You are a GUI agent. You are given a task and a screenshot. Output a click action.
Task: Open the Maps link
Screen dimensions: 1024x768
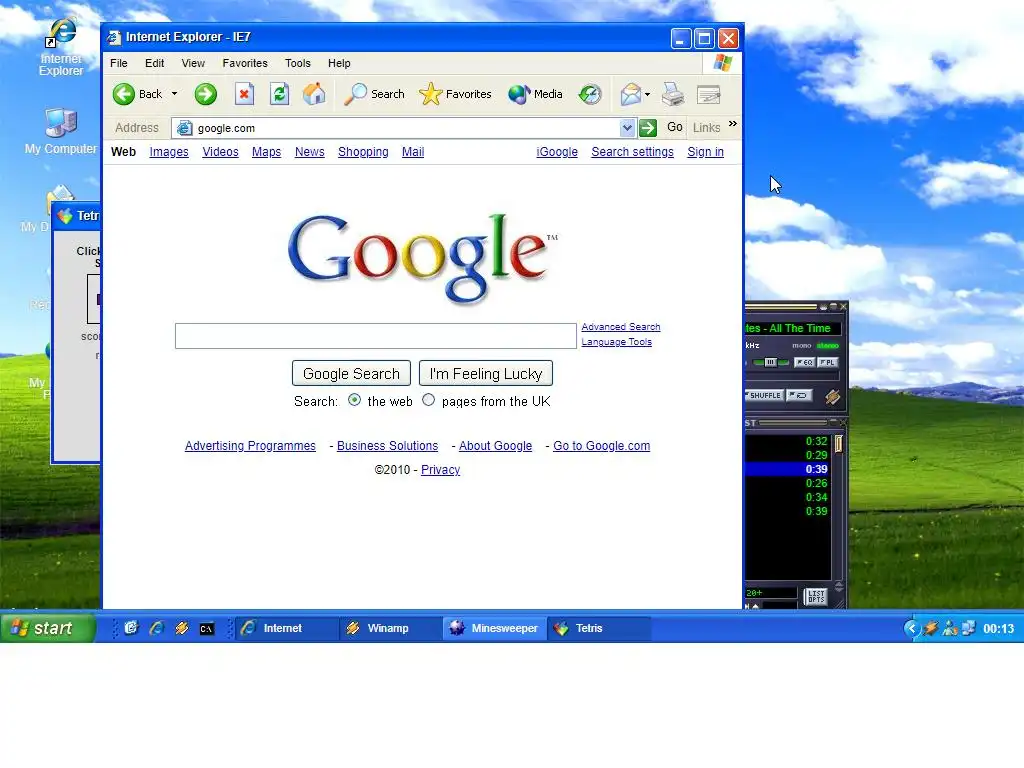[x=266, y=152]
